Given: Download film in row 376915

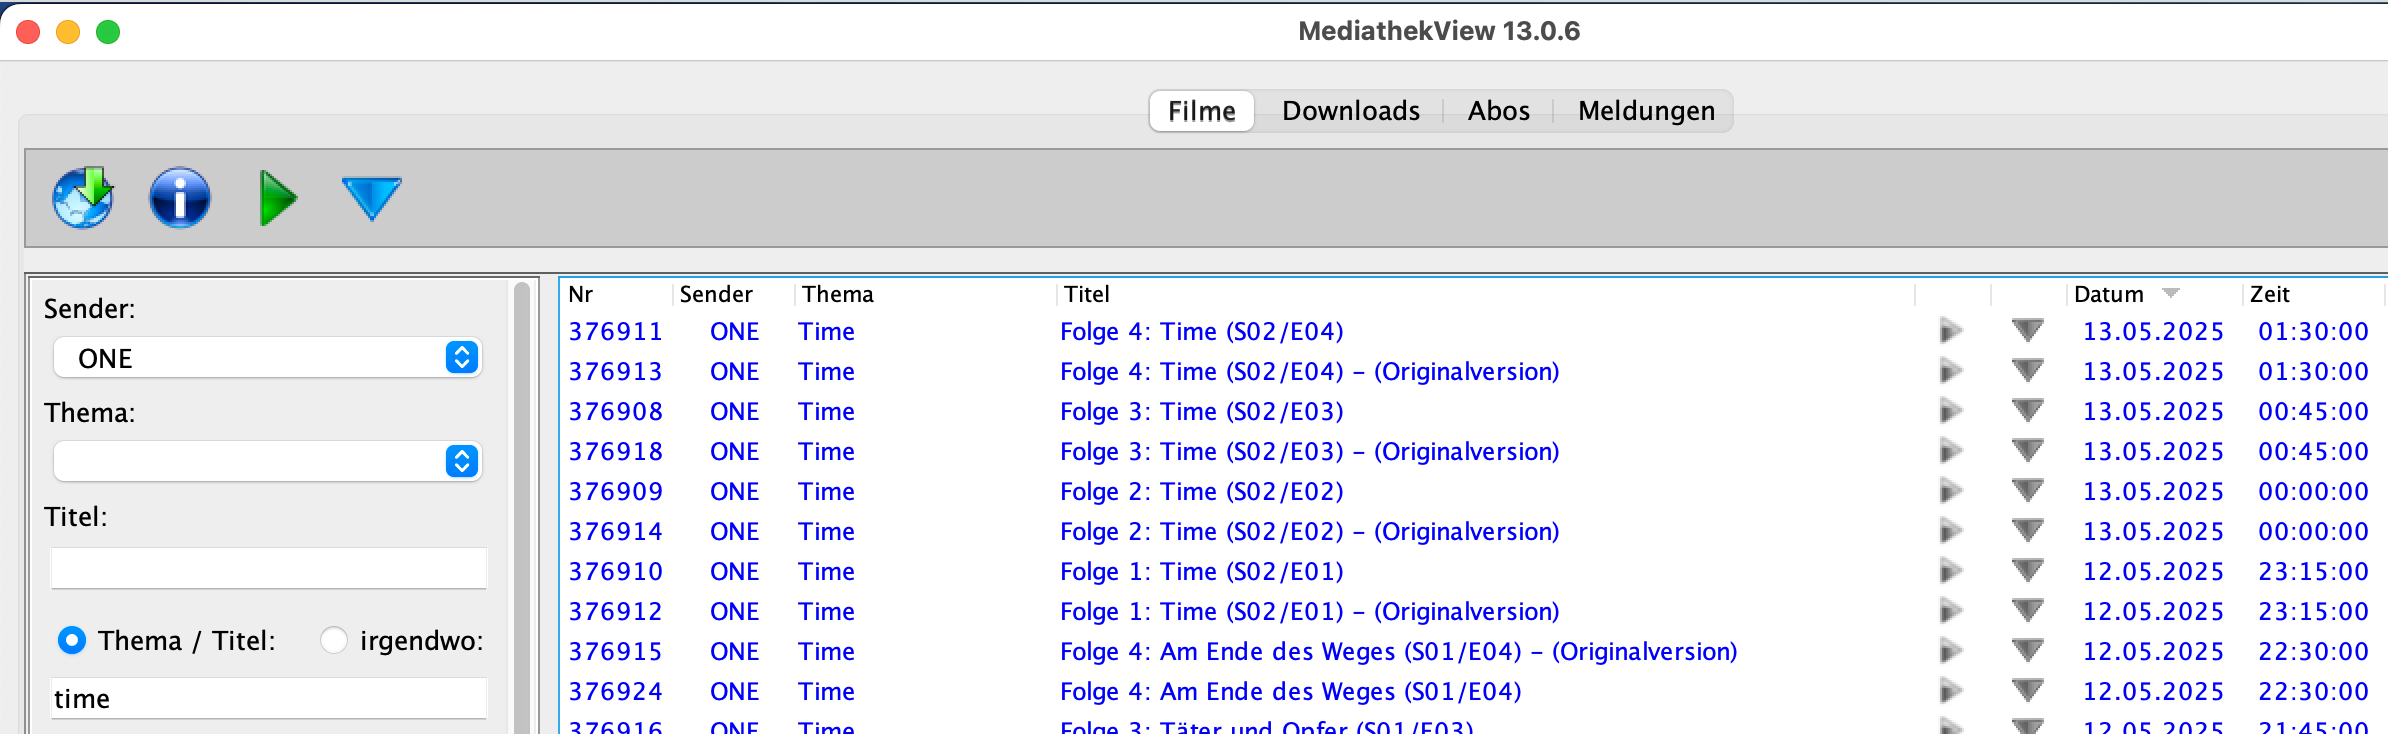Looking at the screenshot, I should tap(2027, 651).
